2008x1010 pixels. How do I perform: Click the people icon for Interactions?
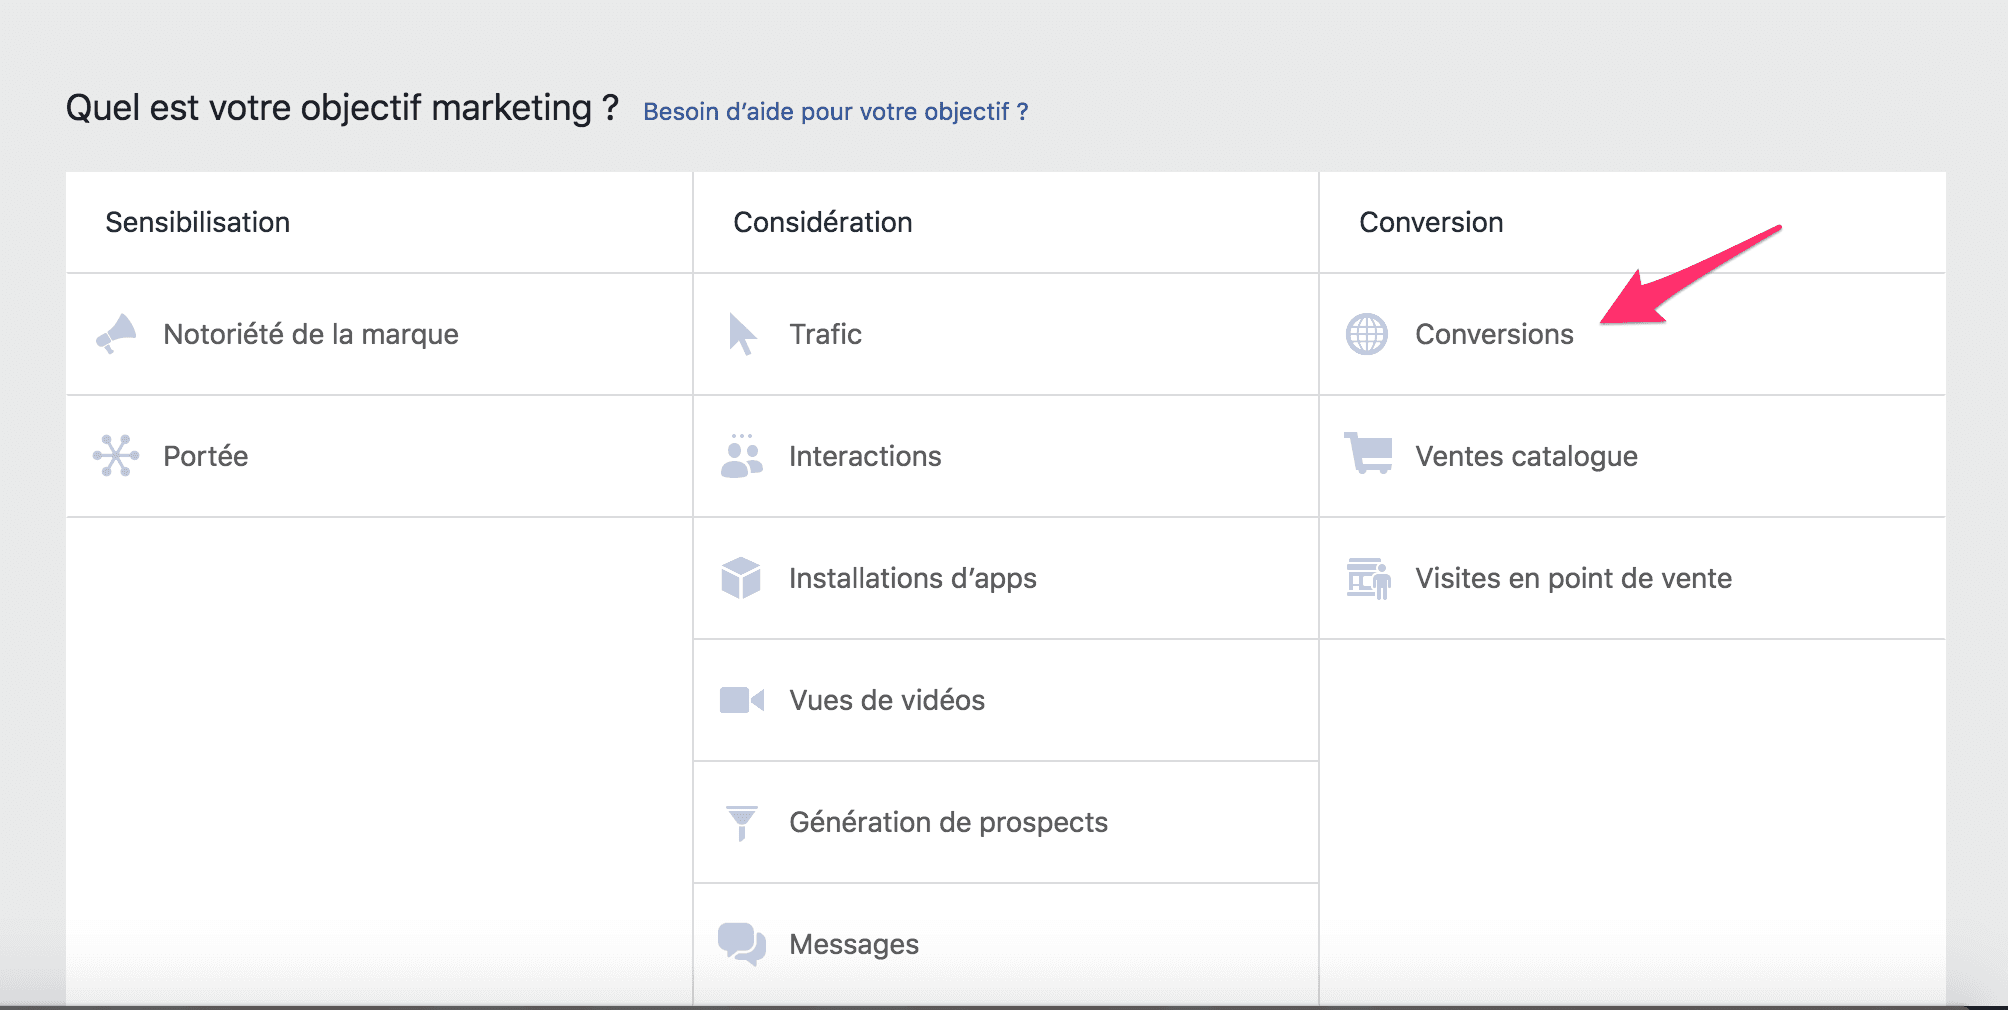pyautogui.click(x=741, y=456)
